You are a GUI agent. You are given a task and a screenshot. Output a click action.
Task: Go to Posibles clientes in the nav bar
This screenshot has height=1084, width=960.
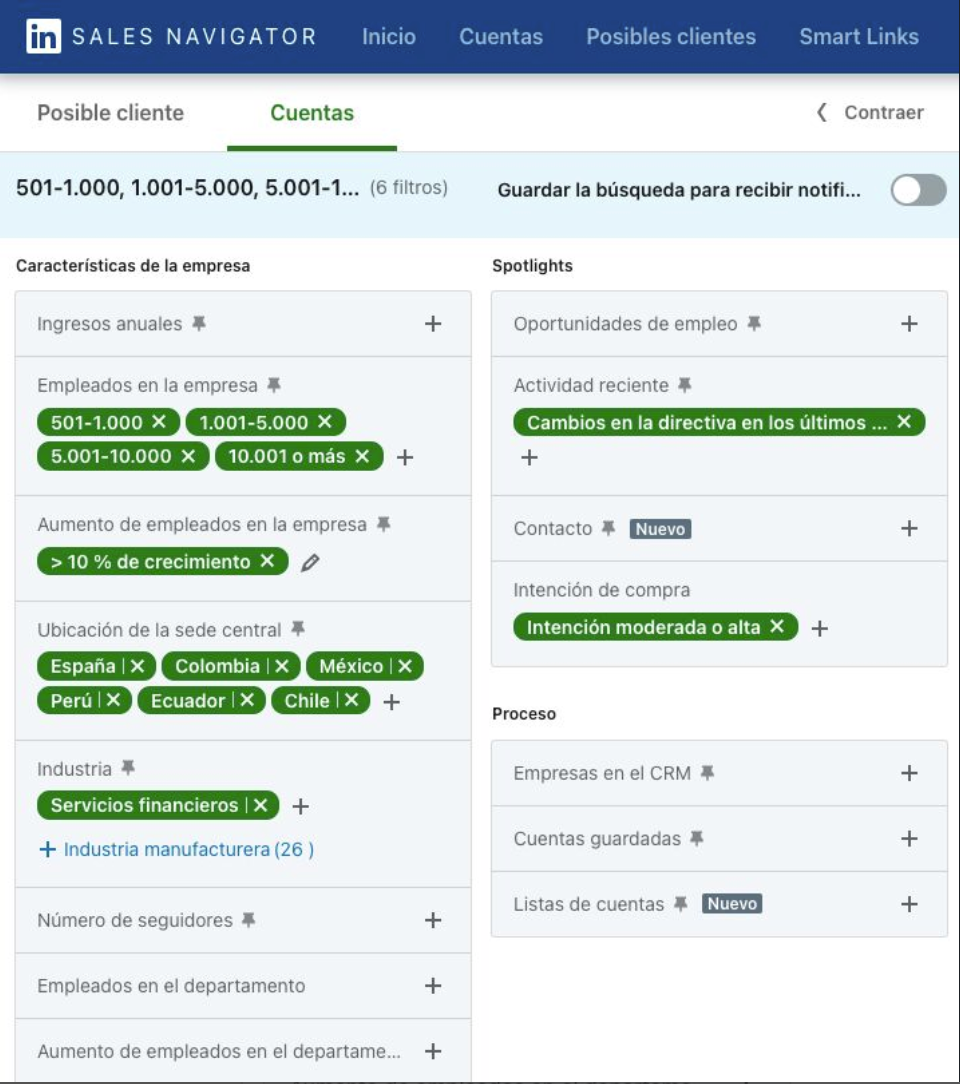(670, 36)
